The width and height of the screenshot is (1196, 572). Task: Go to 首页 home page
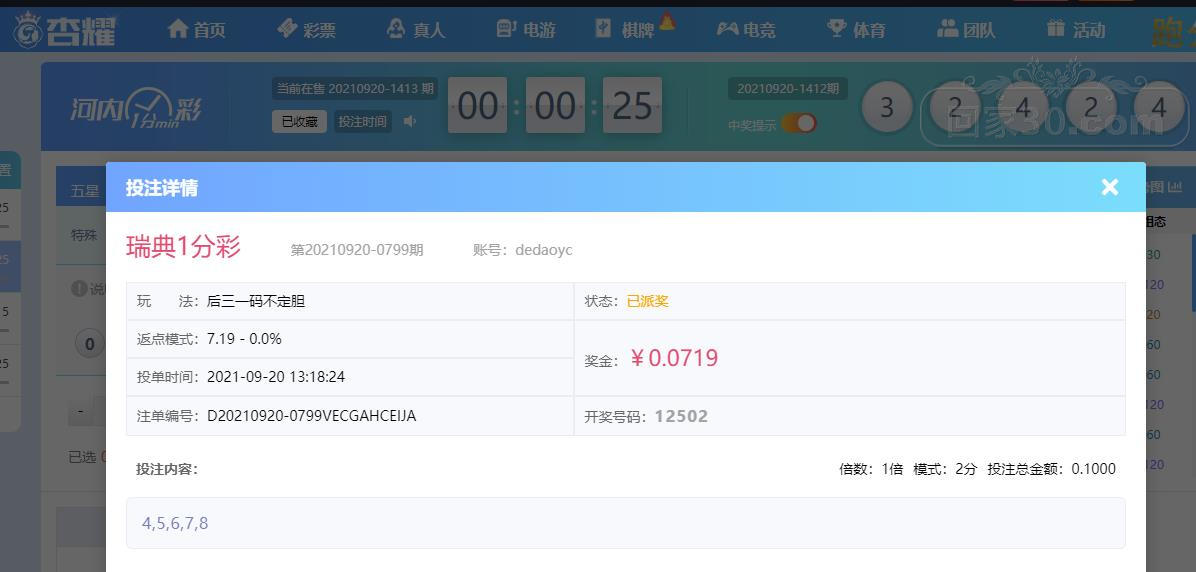(196, 30)
